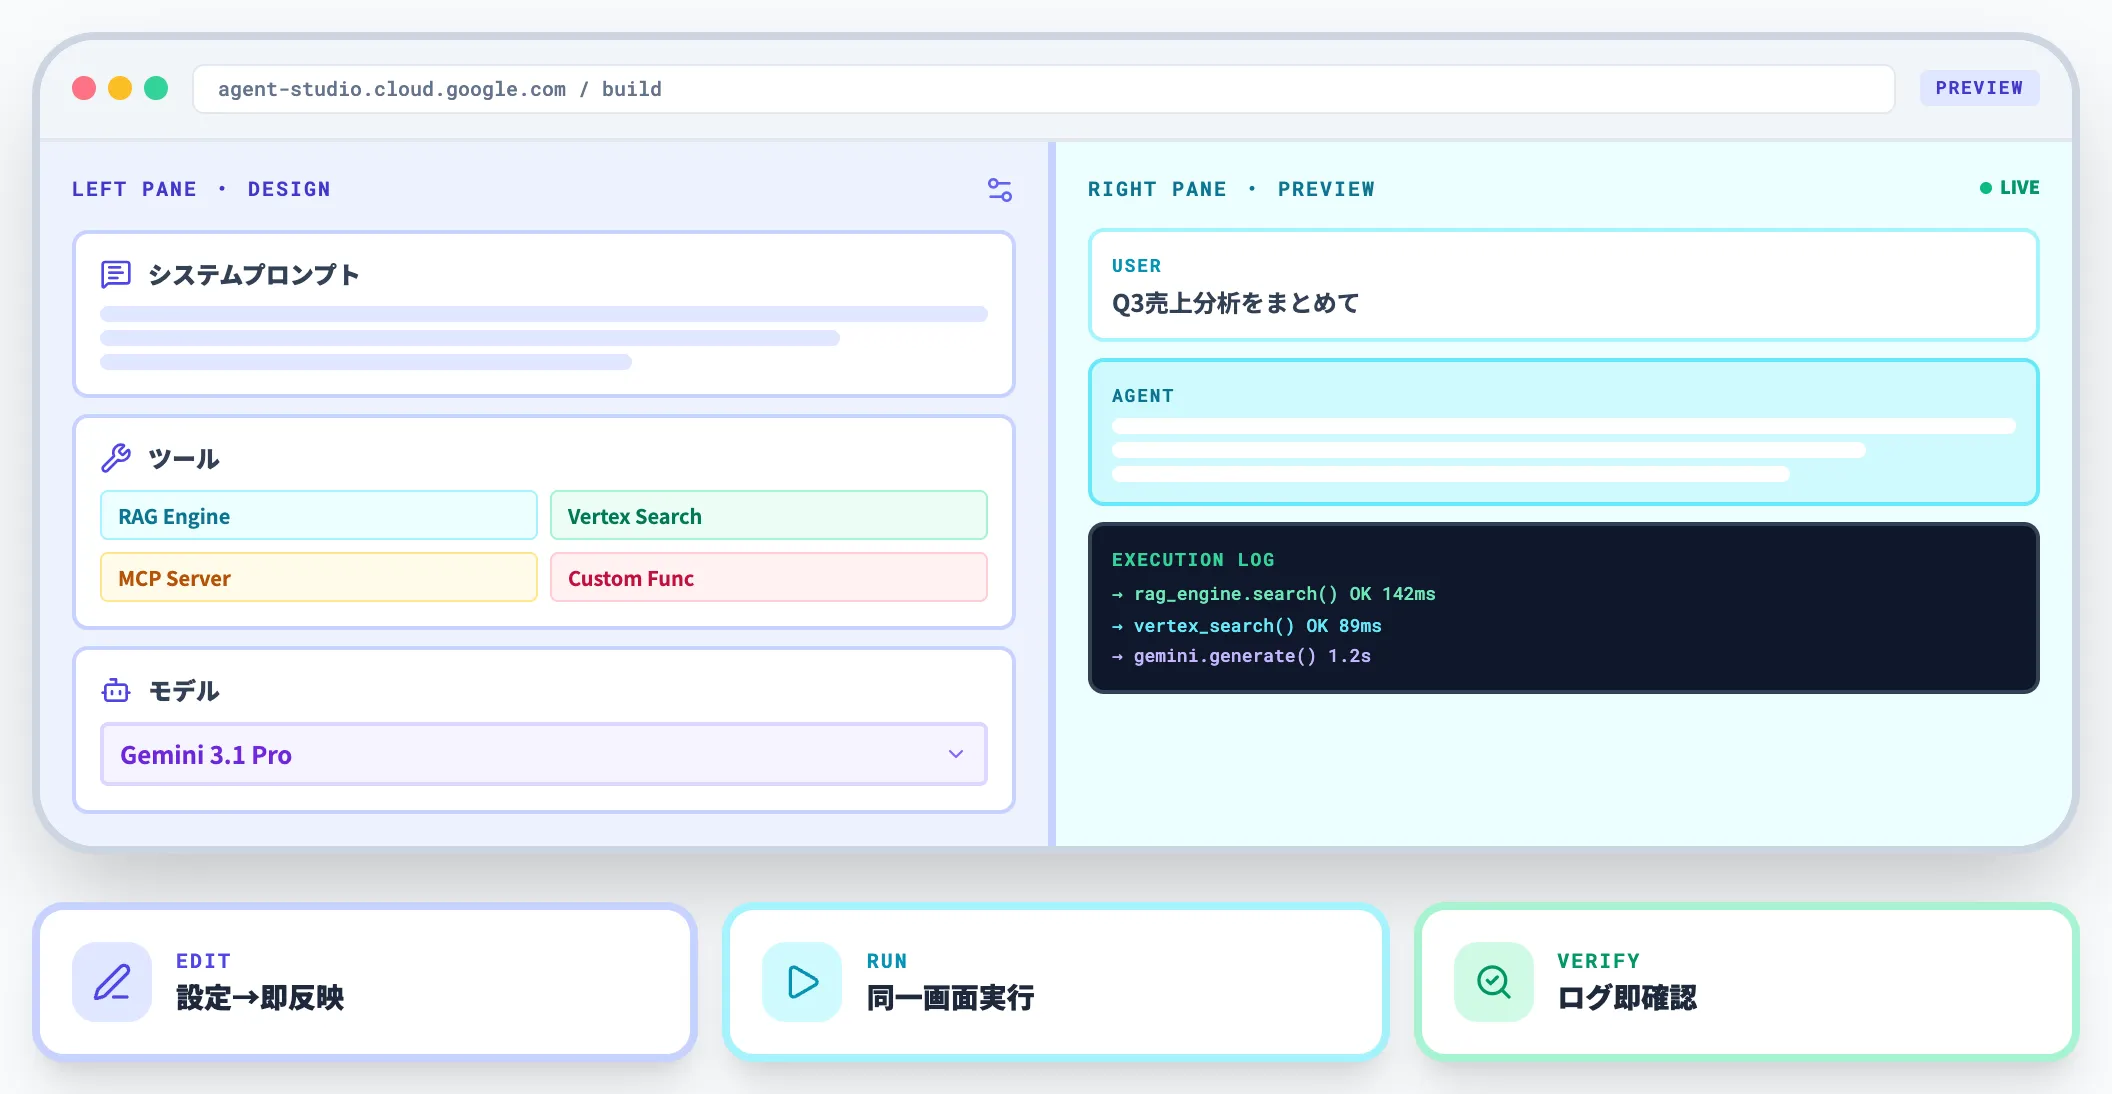Click the wrench icon beside ツール
This screenshot has width=2112, height=1094.
pyautogui.click(x=116, y=458)
